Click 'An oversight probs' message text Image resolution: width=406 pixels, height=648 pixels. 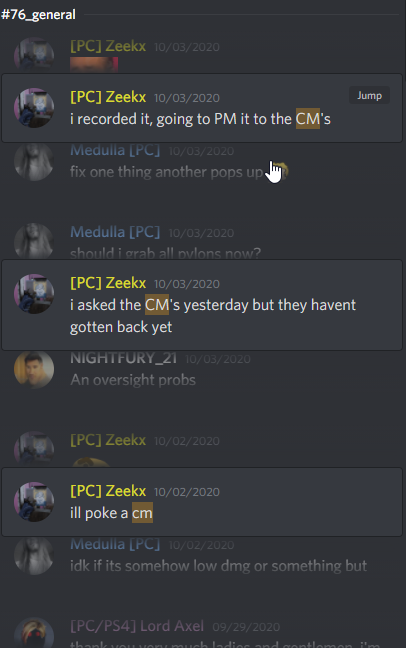pos(133,380)
